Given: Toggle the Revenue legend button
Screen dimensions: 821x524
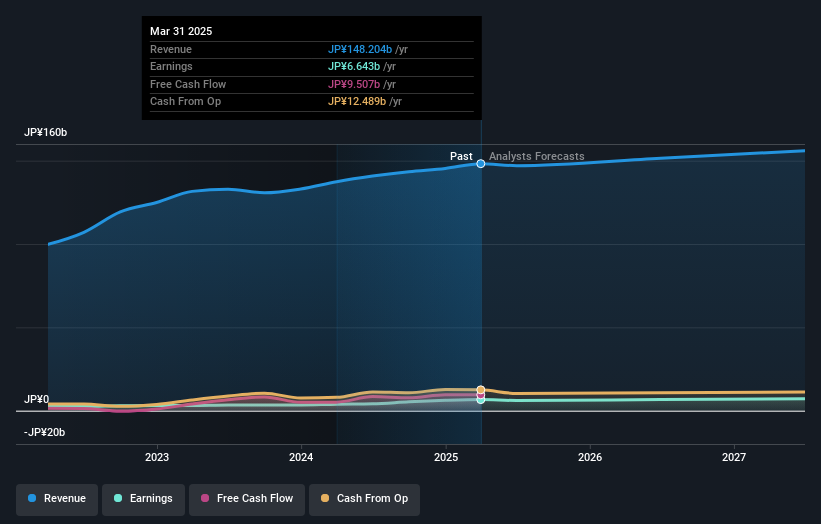Looking at the screenshot, I should coord(57,499).
